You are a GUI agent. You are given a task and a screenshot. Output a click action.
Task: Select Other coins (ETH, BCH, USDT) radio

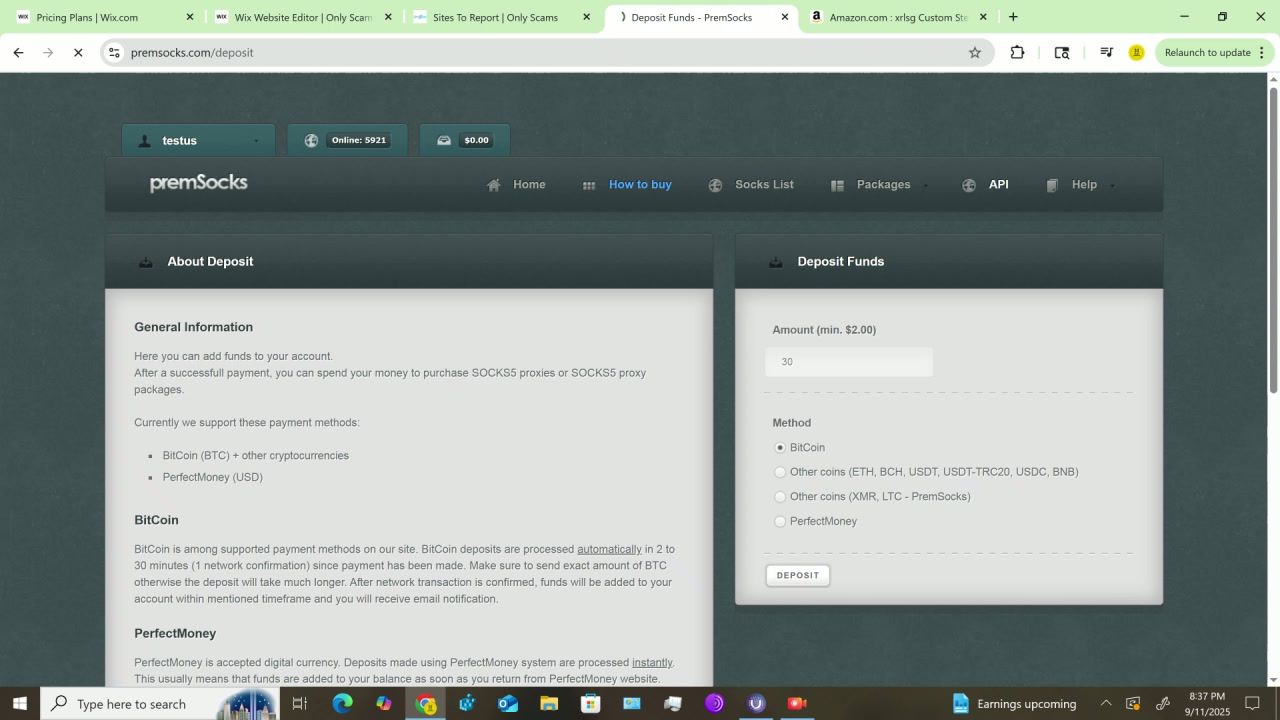click(780, 472)
